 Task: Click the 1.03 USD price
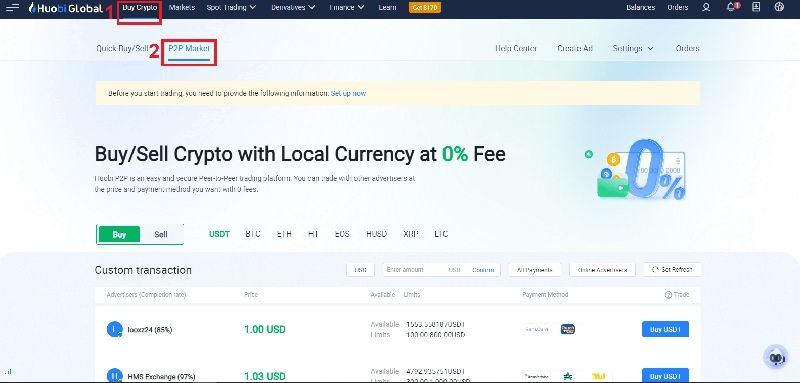[265, 376]
